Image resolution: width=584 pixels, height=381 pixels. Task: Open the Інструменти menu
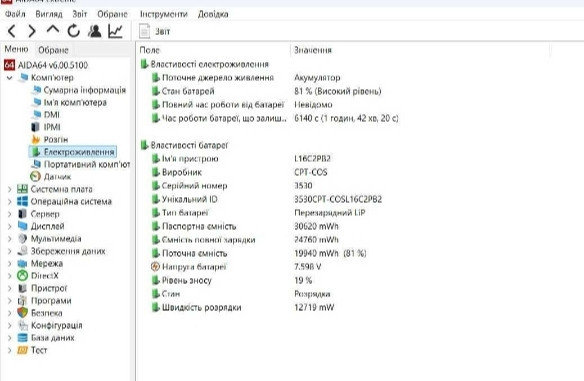(x=164, y=14)
